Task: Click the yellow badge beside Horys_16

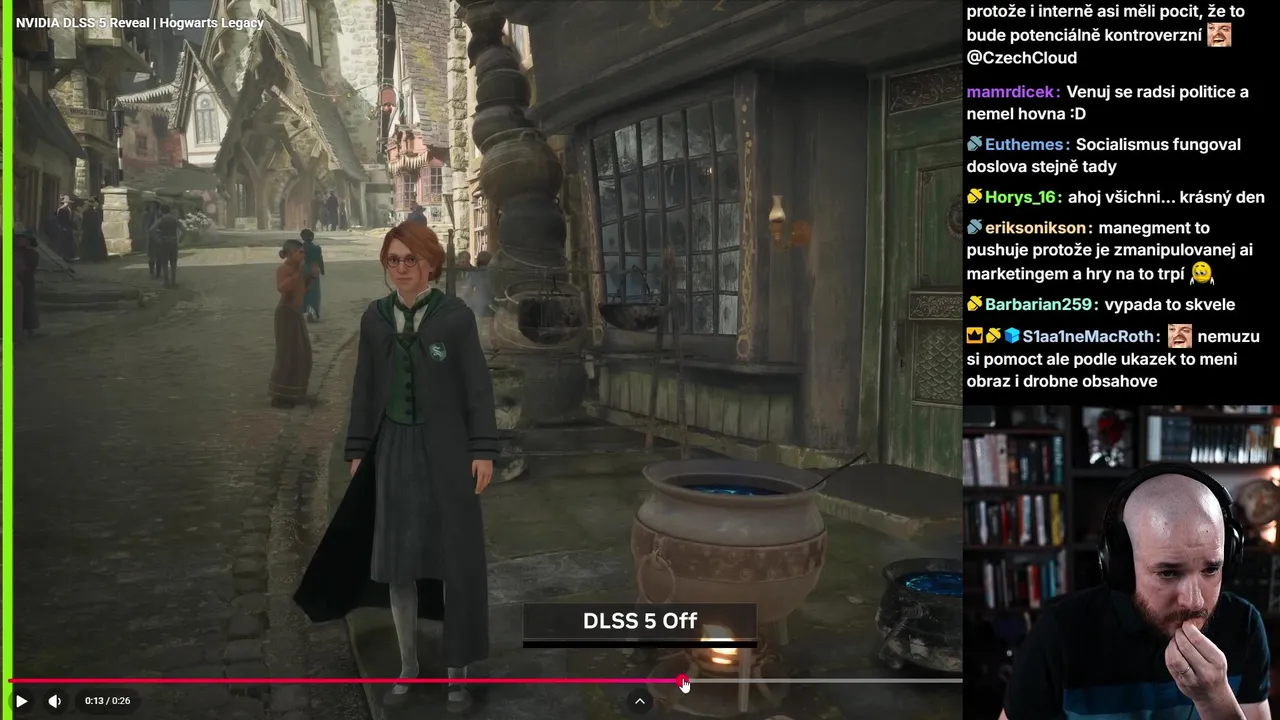Action: (x=975, y=197)
